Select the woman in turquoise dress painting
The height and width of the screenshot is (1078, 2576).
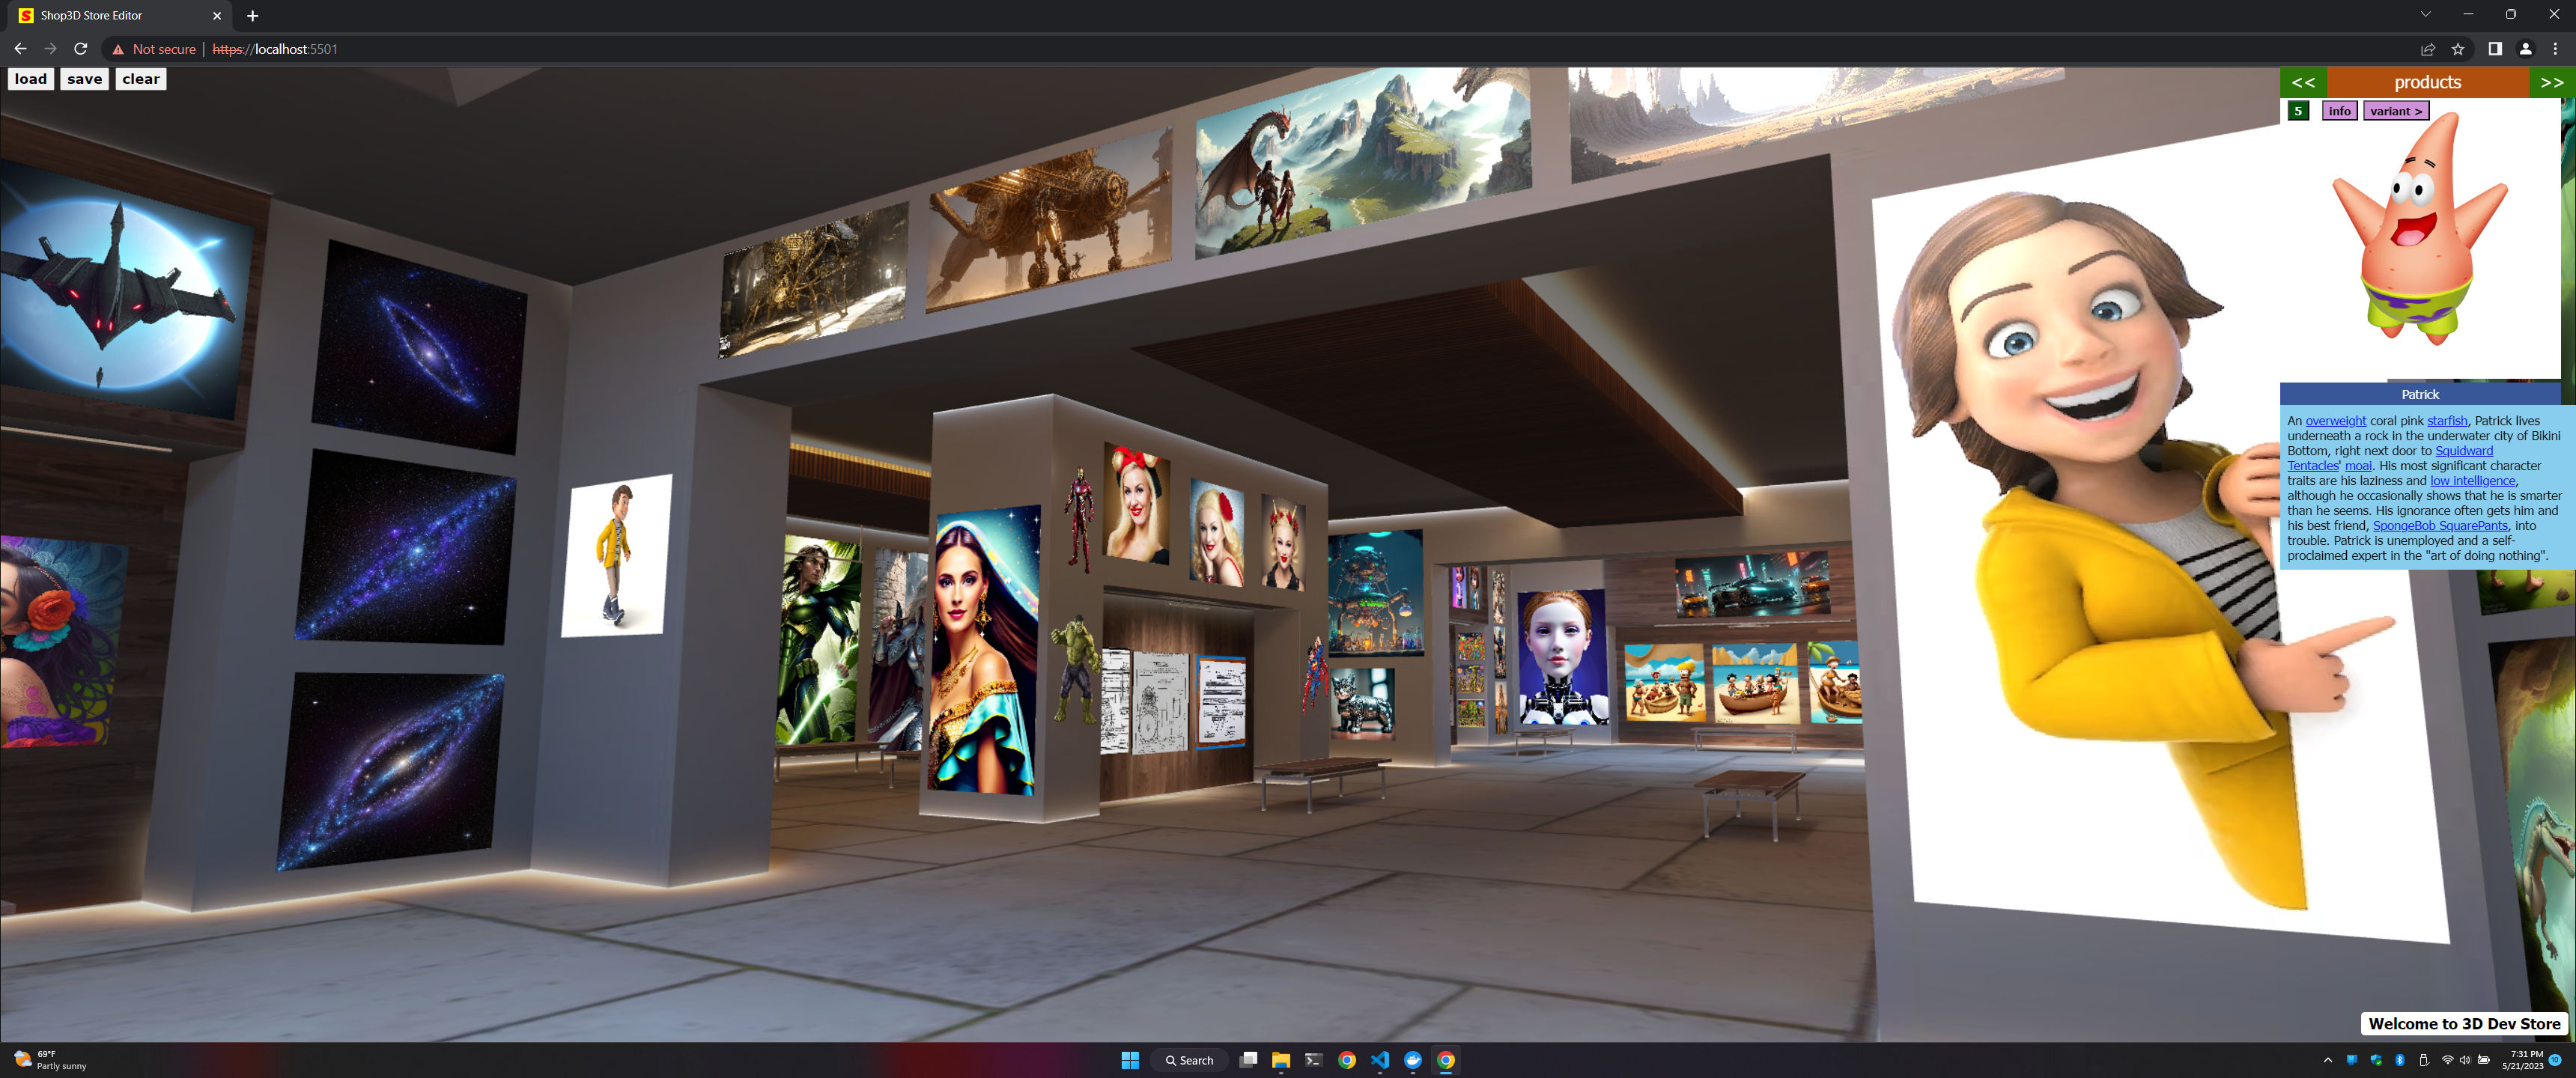click(x=984, y=650)
